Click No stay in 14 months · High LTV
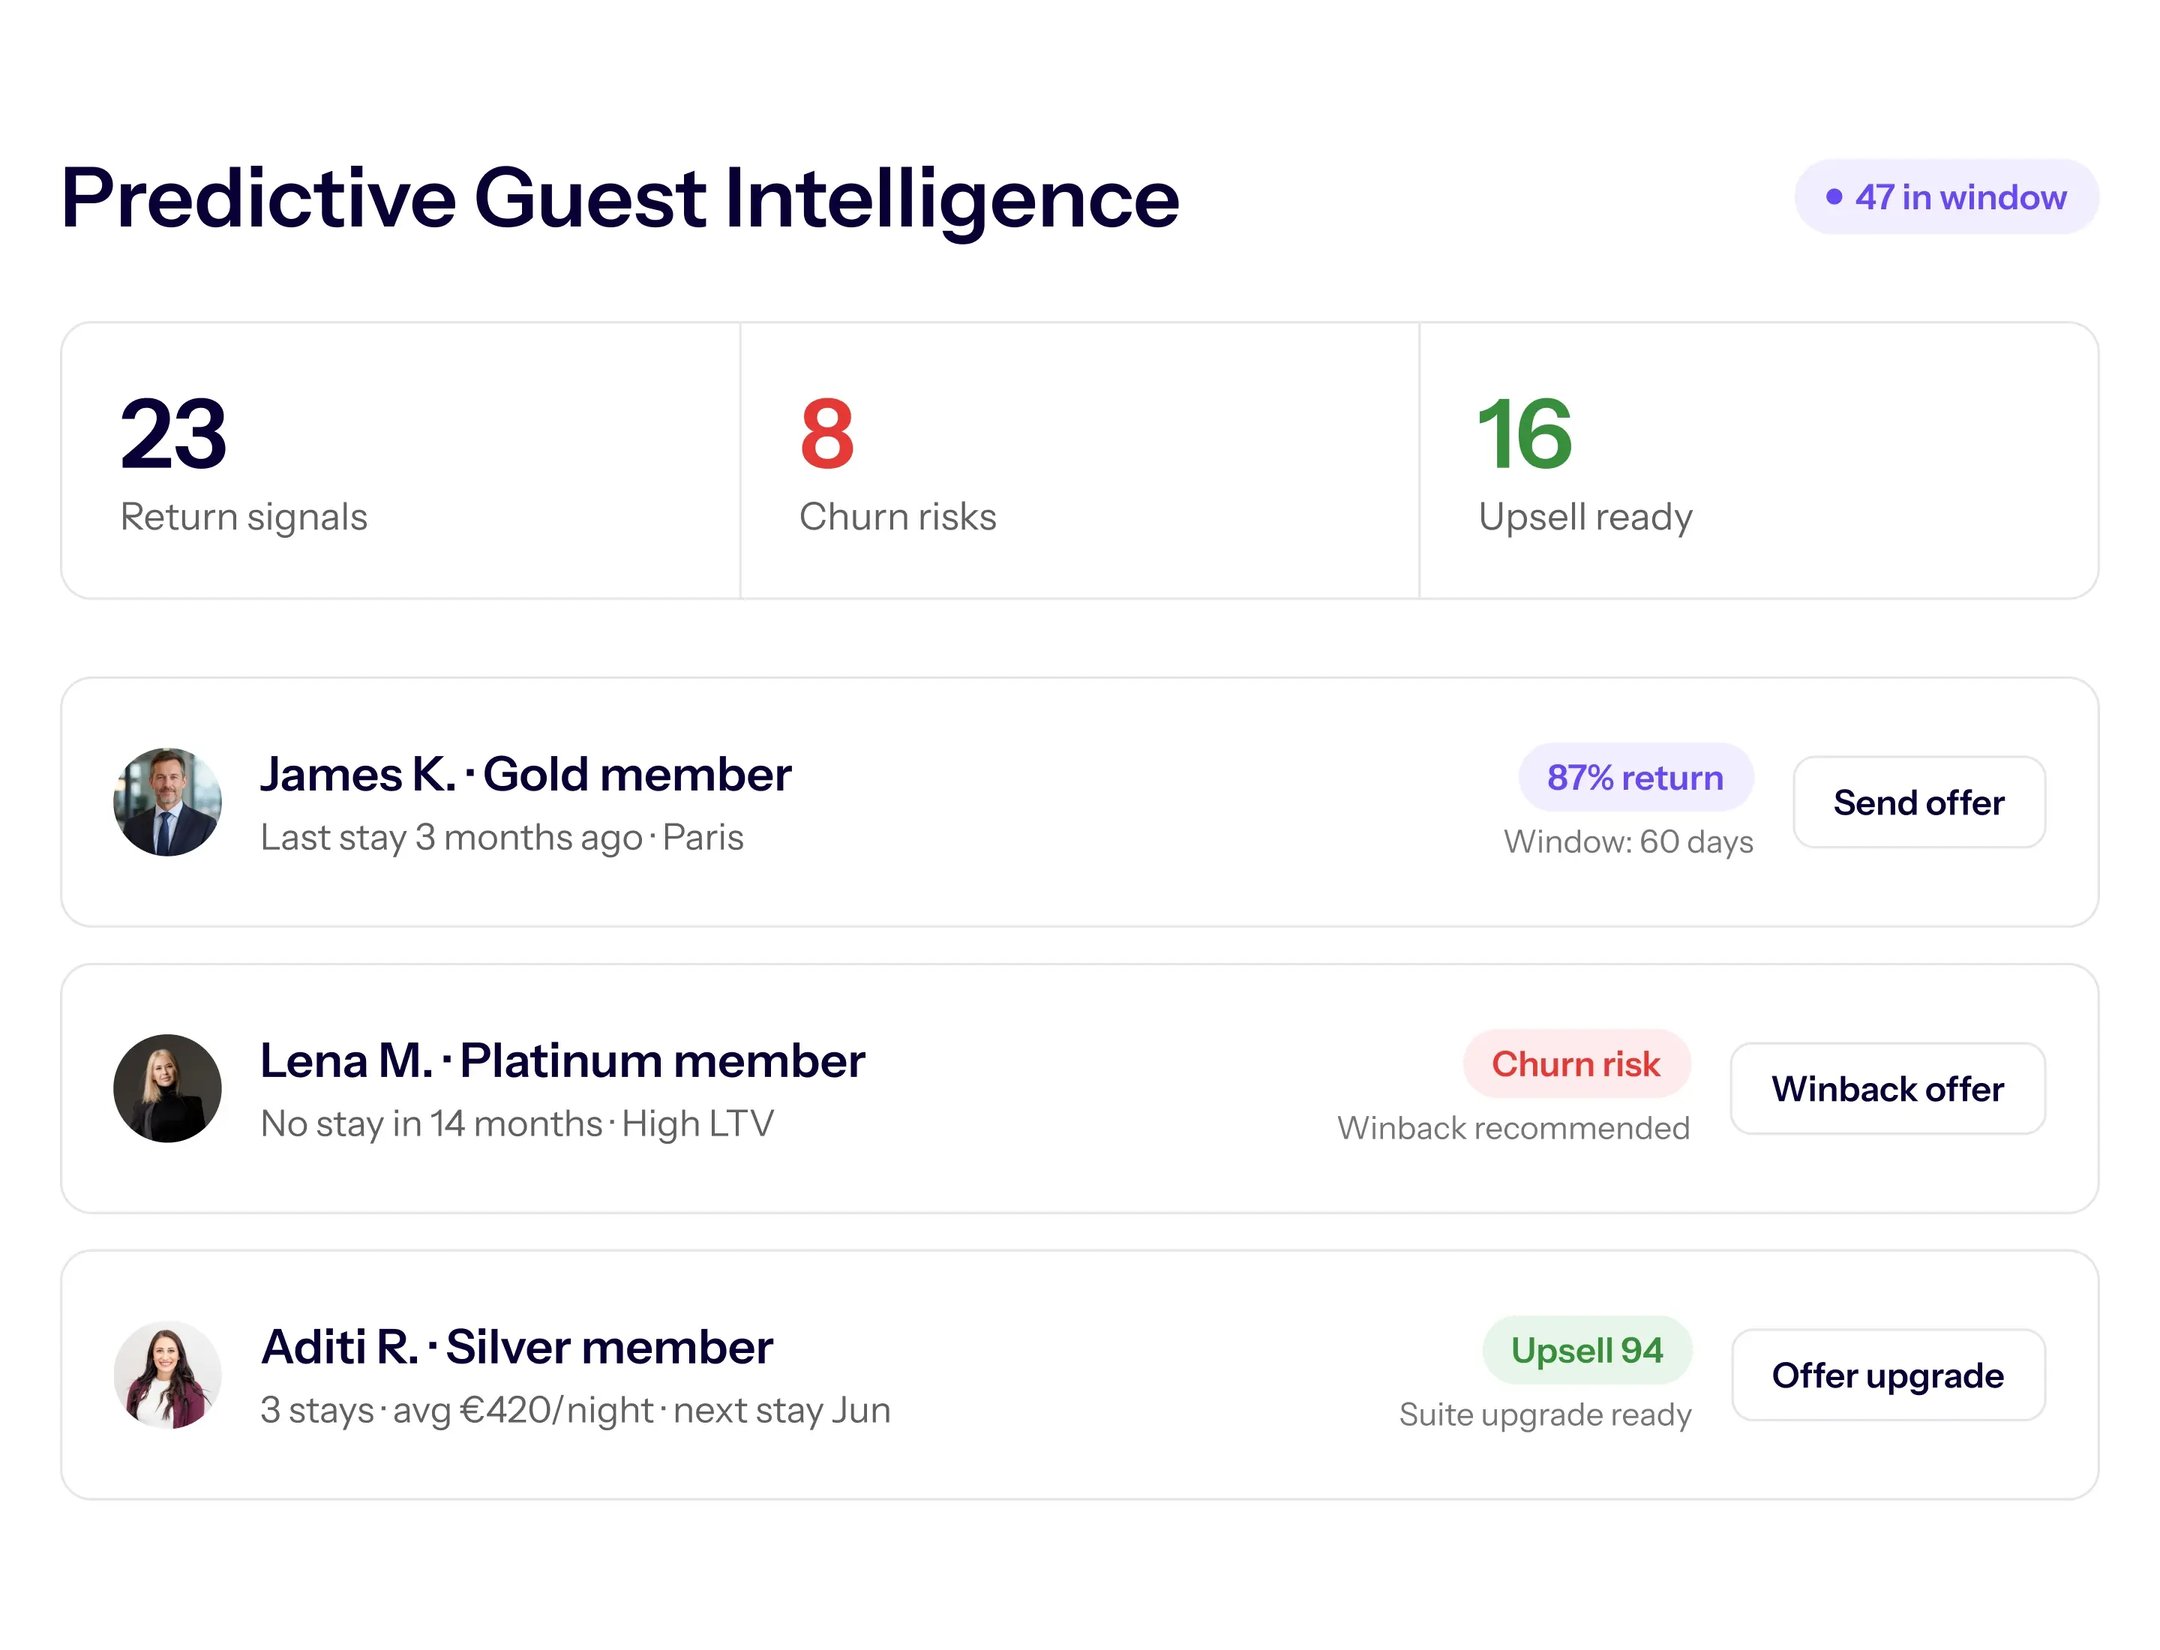Image resolution: width=2160 pixels, height=1650 pixels. [517, 1123]
